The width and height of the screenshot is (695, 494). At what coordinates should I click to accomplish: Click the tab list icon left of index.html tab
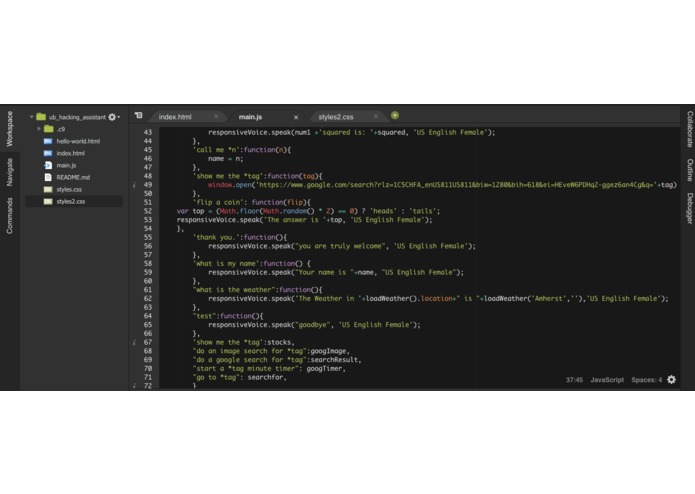click(138, 115)
